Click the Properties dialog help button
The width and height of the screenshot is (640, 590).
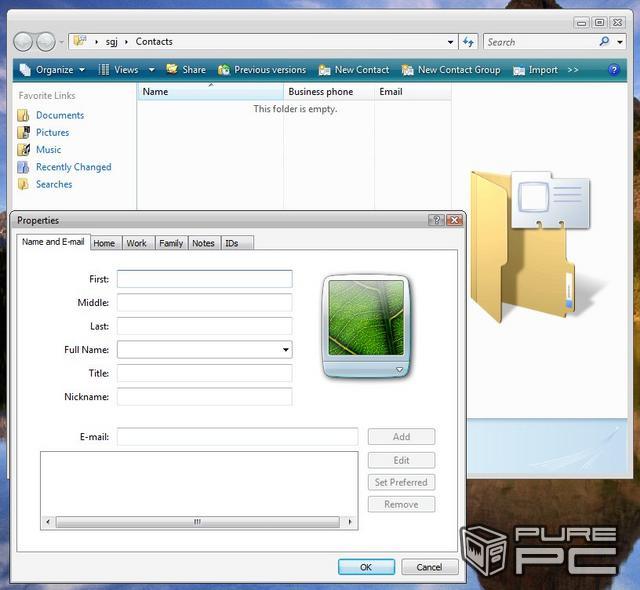coord(436,220)
